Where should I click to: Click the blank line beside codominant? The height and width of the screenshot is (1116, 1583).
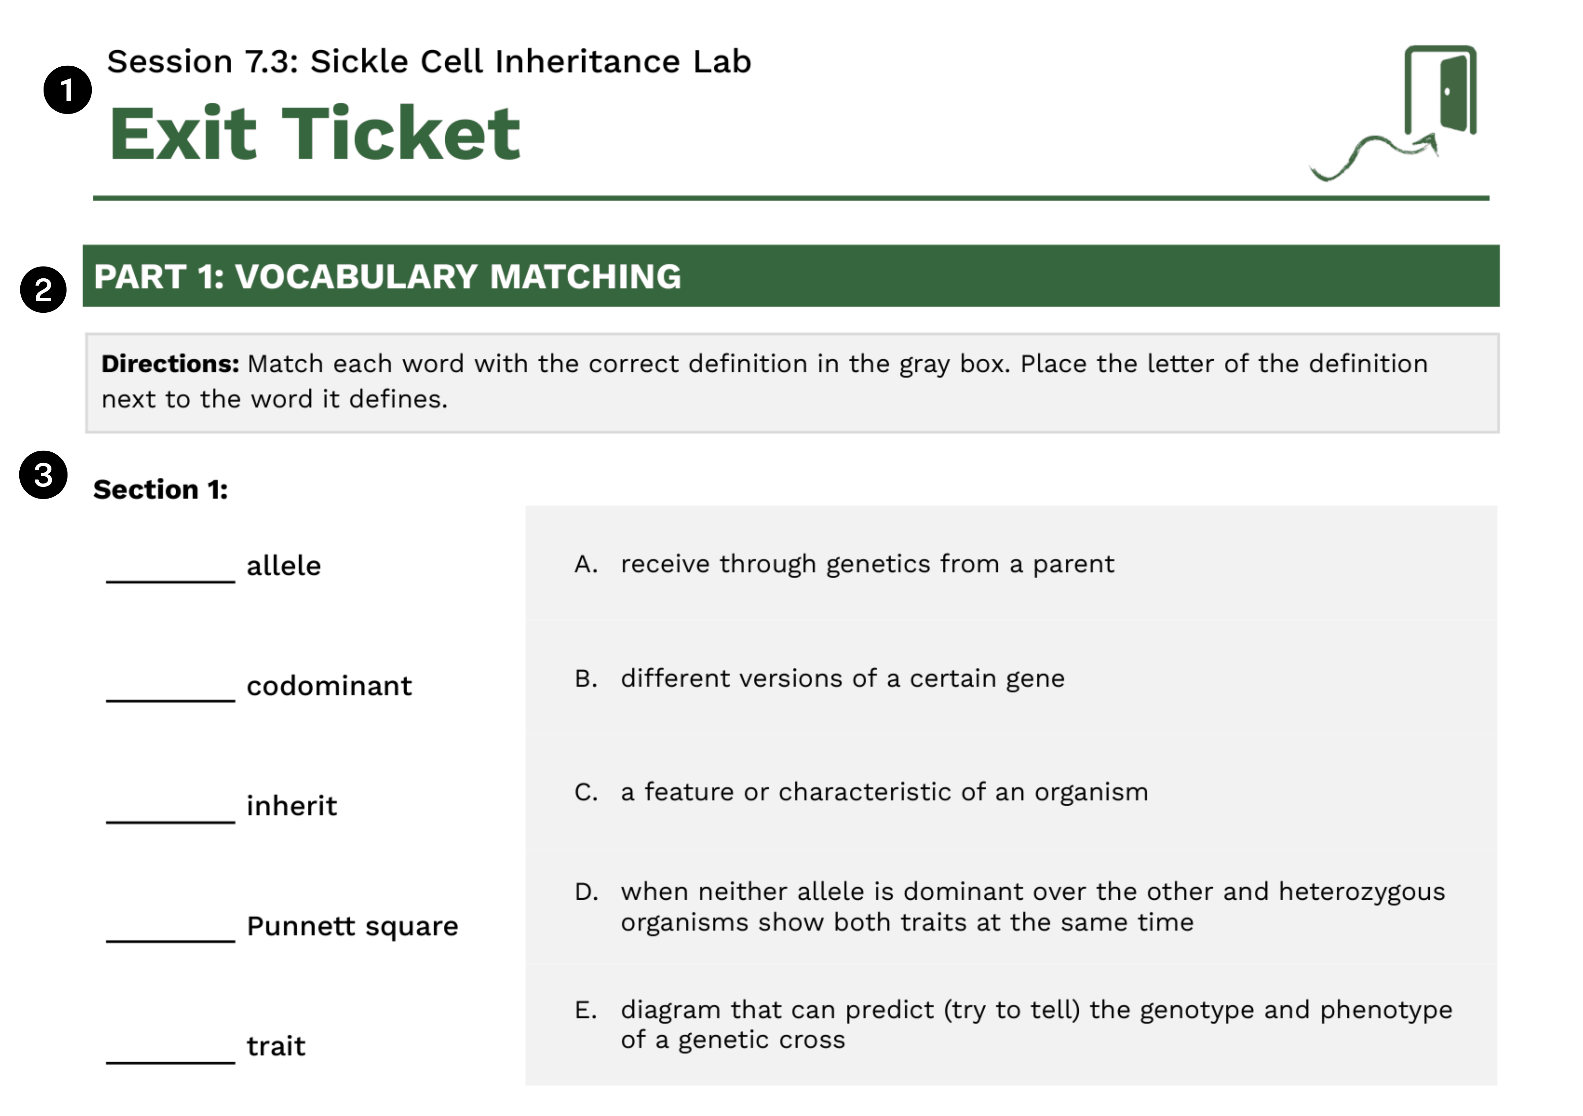pyautogui.click(x=170, y=699)
